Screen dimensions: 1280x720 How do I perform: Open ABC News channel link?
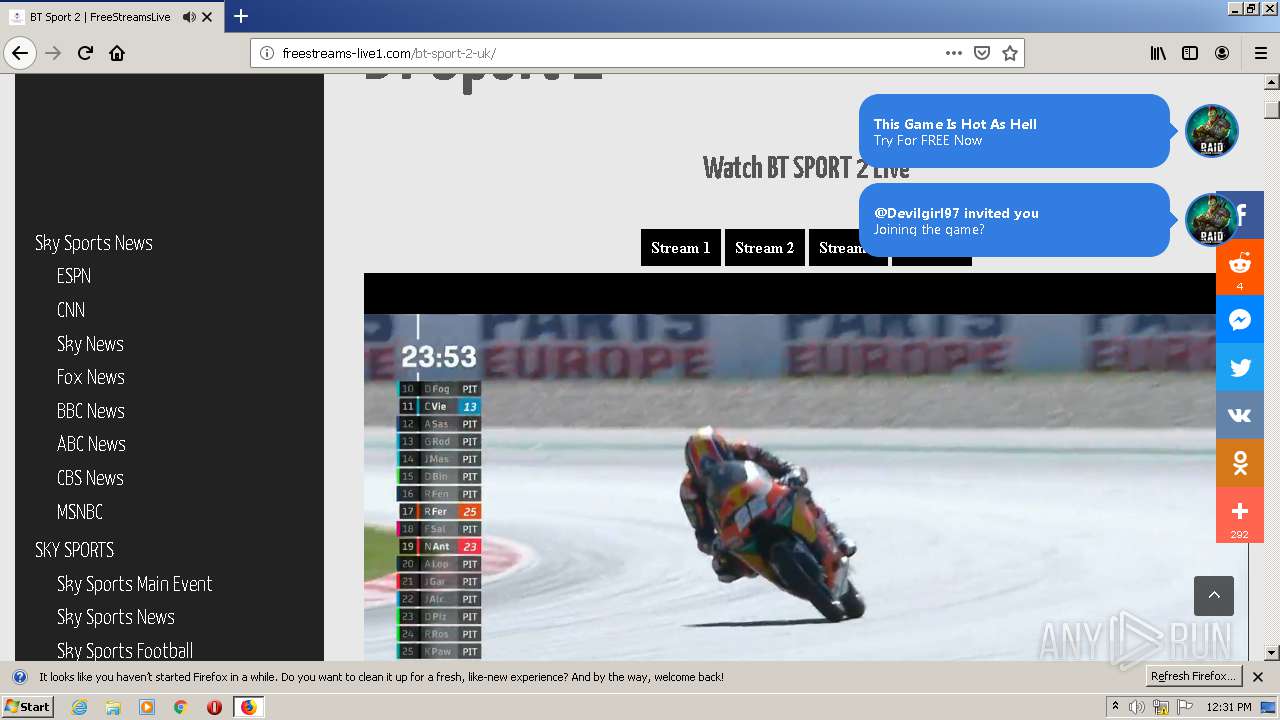tap(91, 444)
